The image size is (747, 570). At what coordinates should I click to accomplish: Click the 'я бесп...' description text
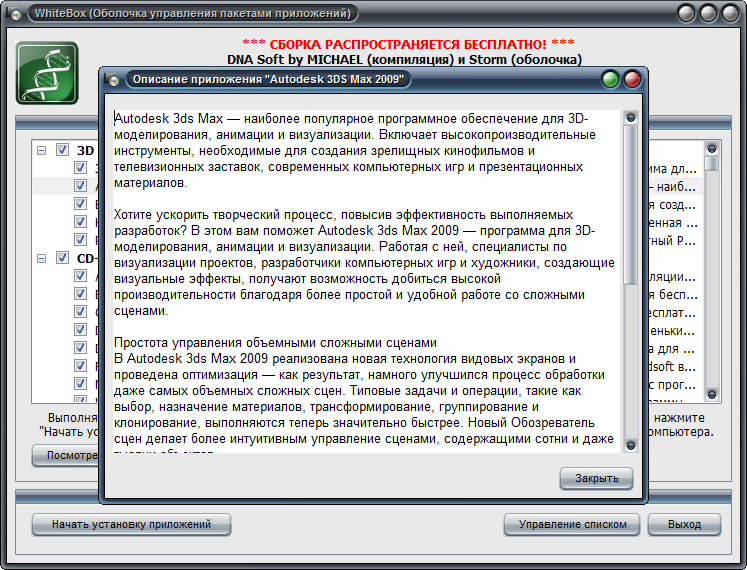pos(672,295)
